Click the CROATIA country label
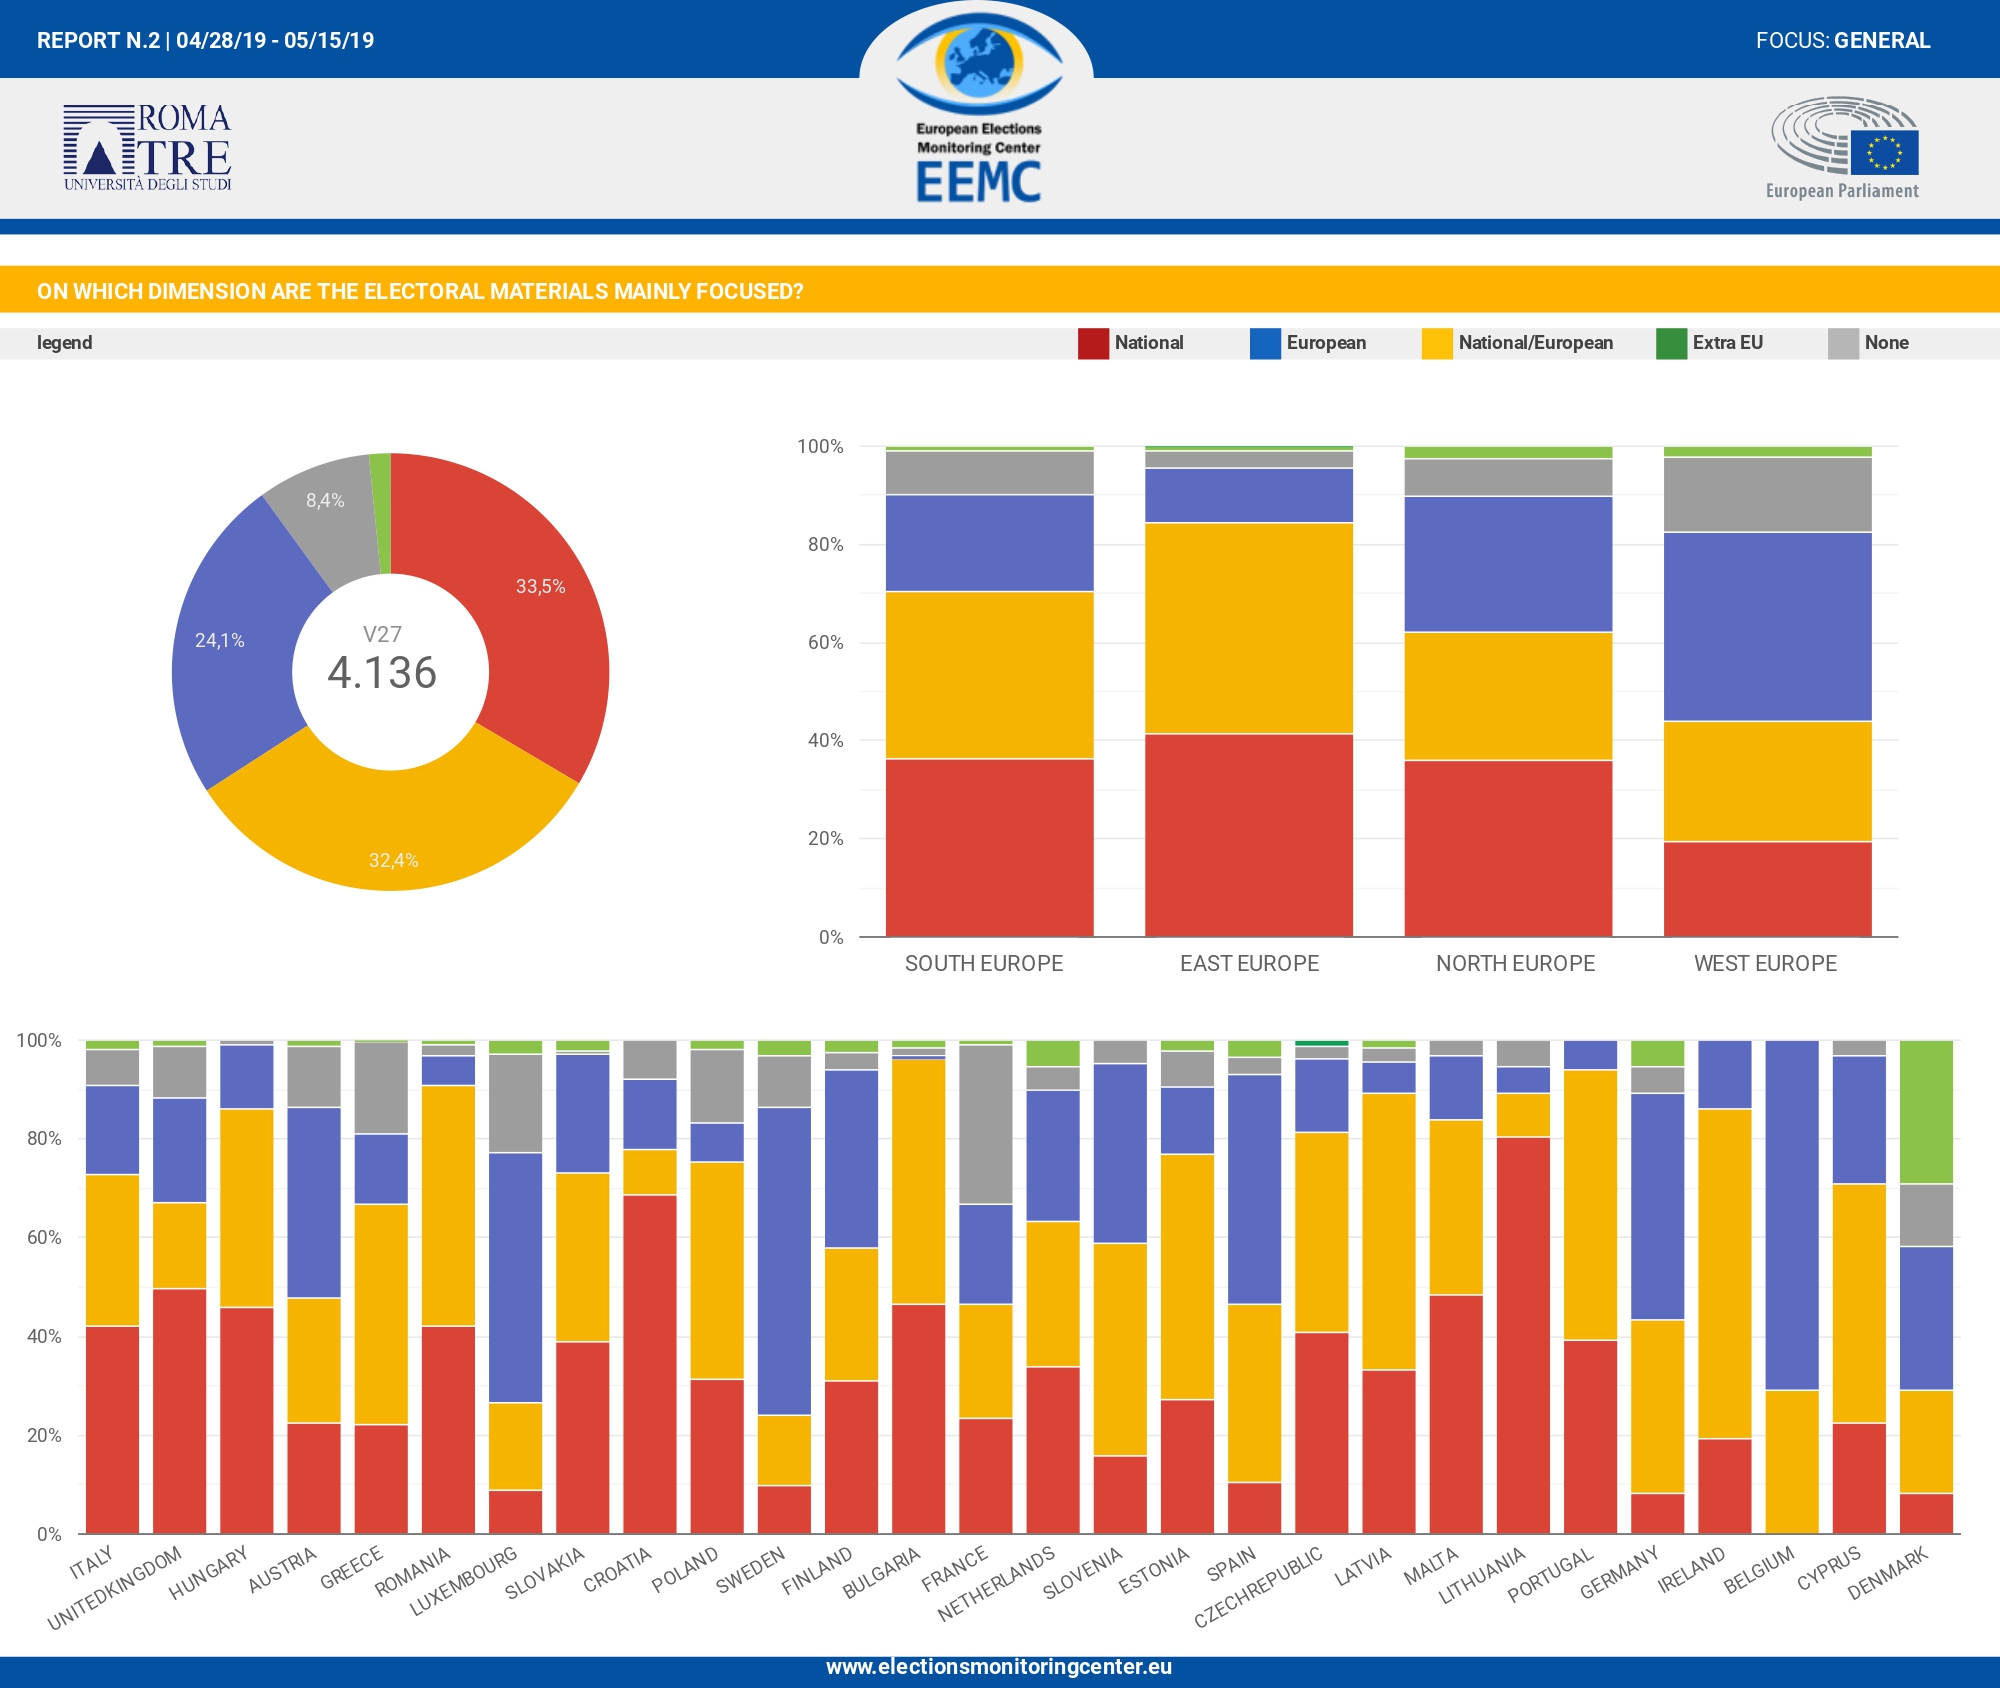This screenshot has height=1688, width=2000. click(x=617, y=1570)
